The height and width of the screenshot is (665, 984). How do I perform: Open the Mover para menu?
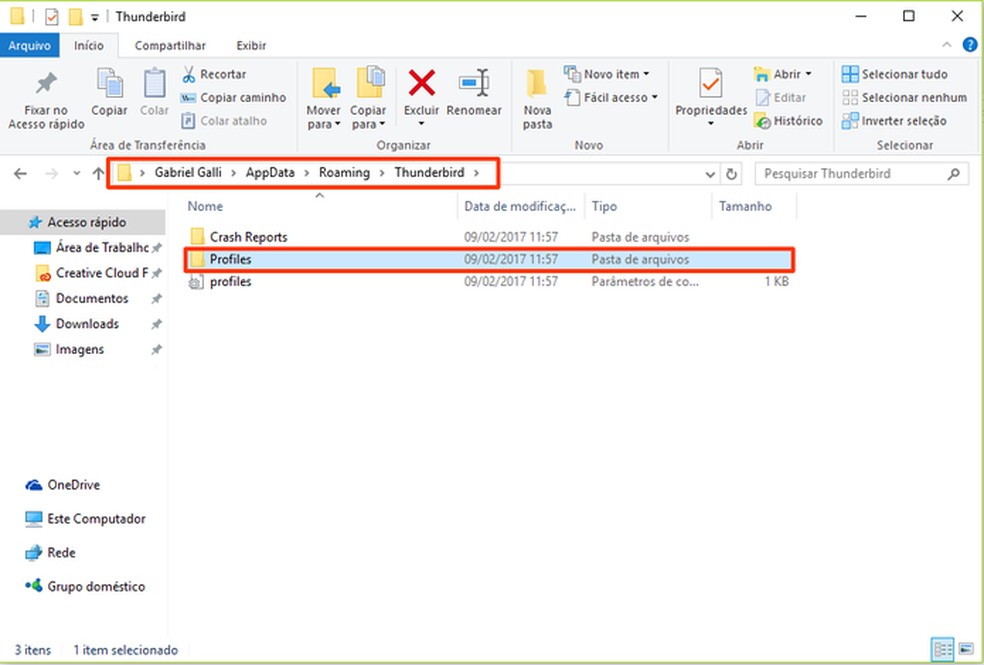pos(324,98)
